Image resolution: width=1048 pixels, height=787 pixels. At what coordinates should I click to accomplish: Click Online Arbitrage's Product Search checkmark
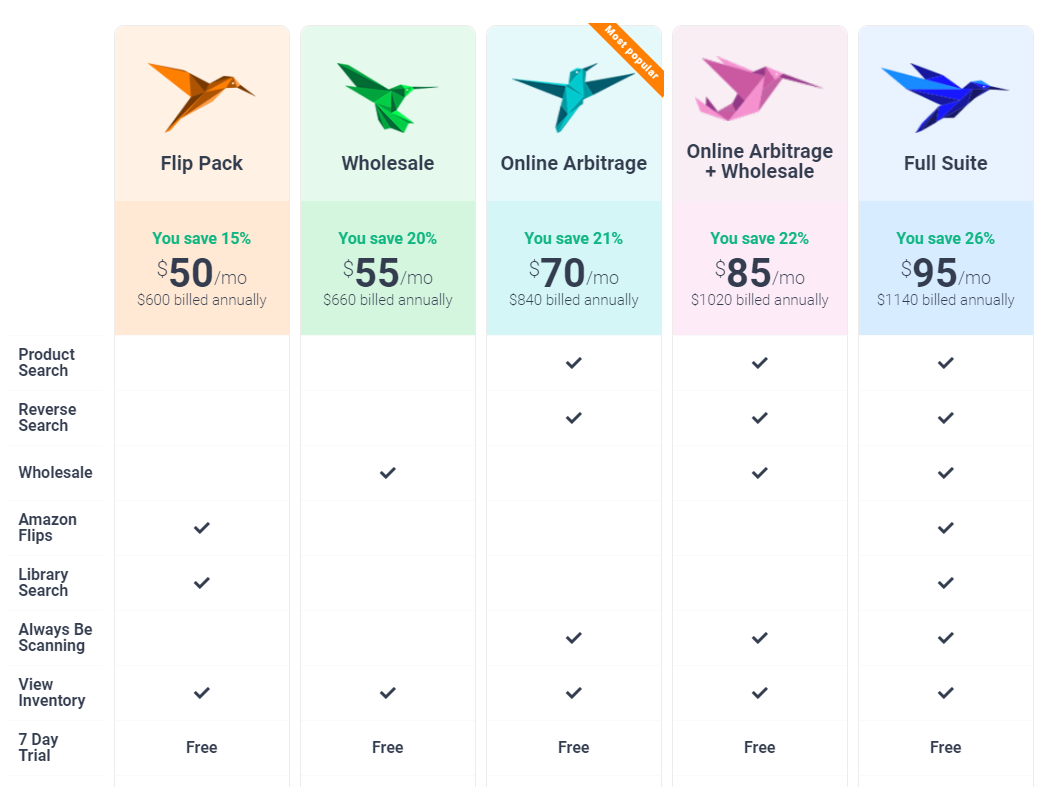point(574,362)
